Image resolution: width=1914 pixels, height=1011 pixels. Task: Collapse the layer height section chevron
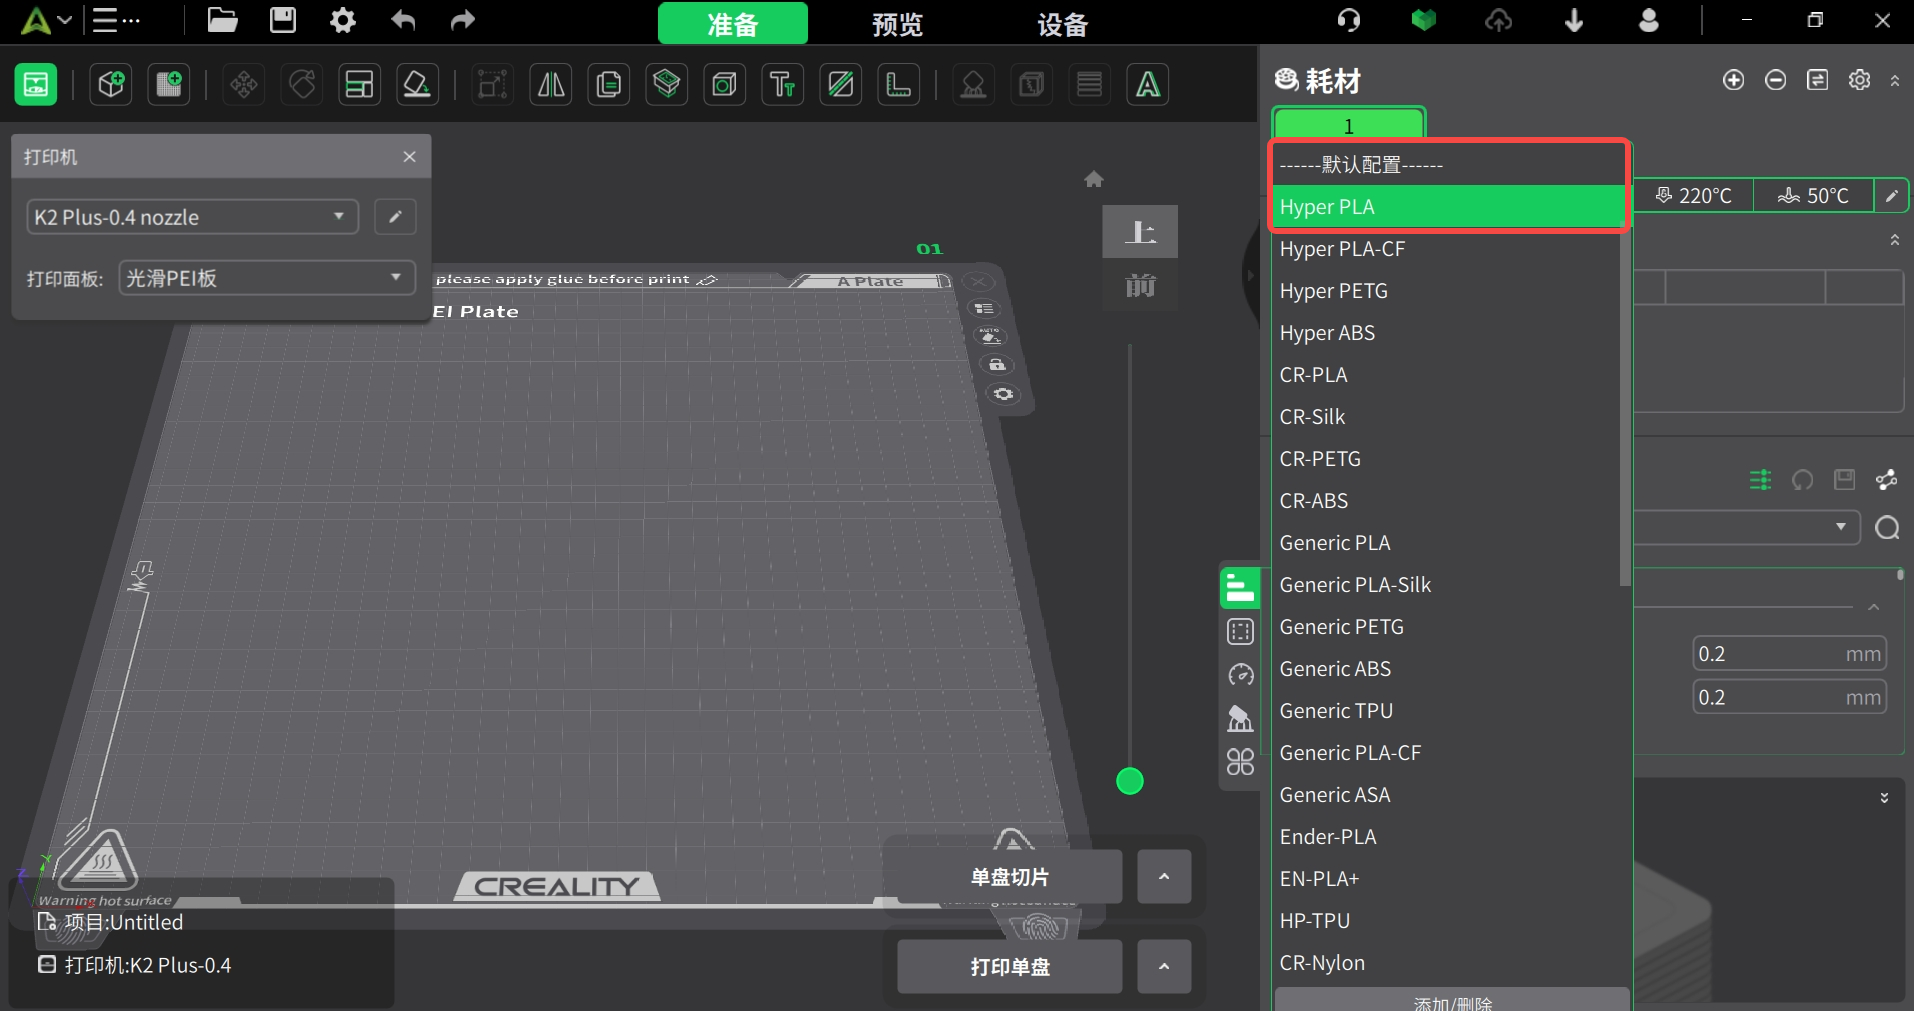tap(1874, 607)
